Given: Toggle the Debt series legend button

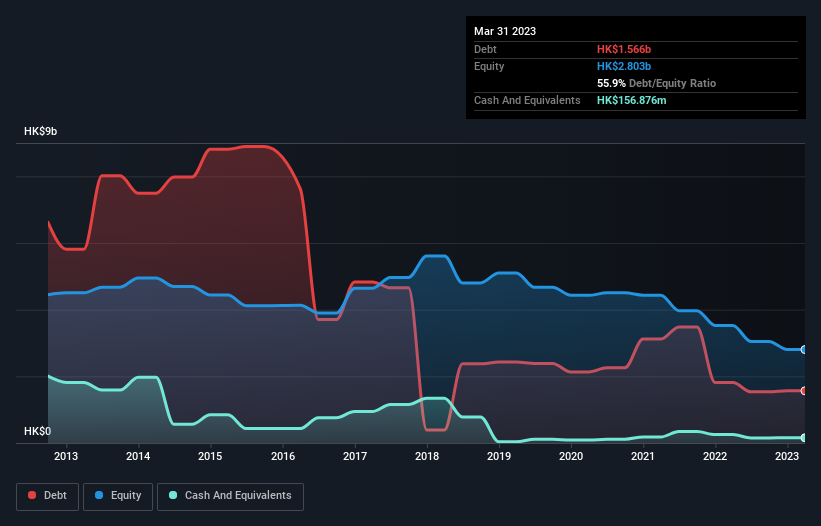Looking at the screenshot, I should point(48,496).
